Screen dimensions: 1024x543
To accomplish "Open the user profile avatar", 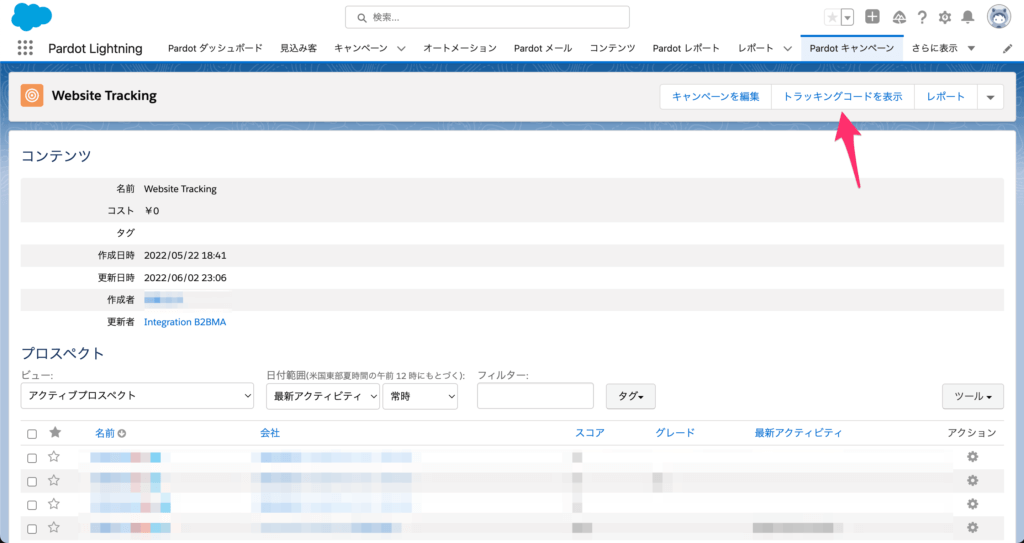I will 999,17.
